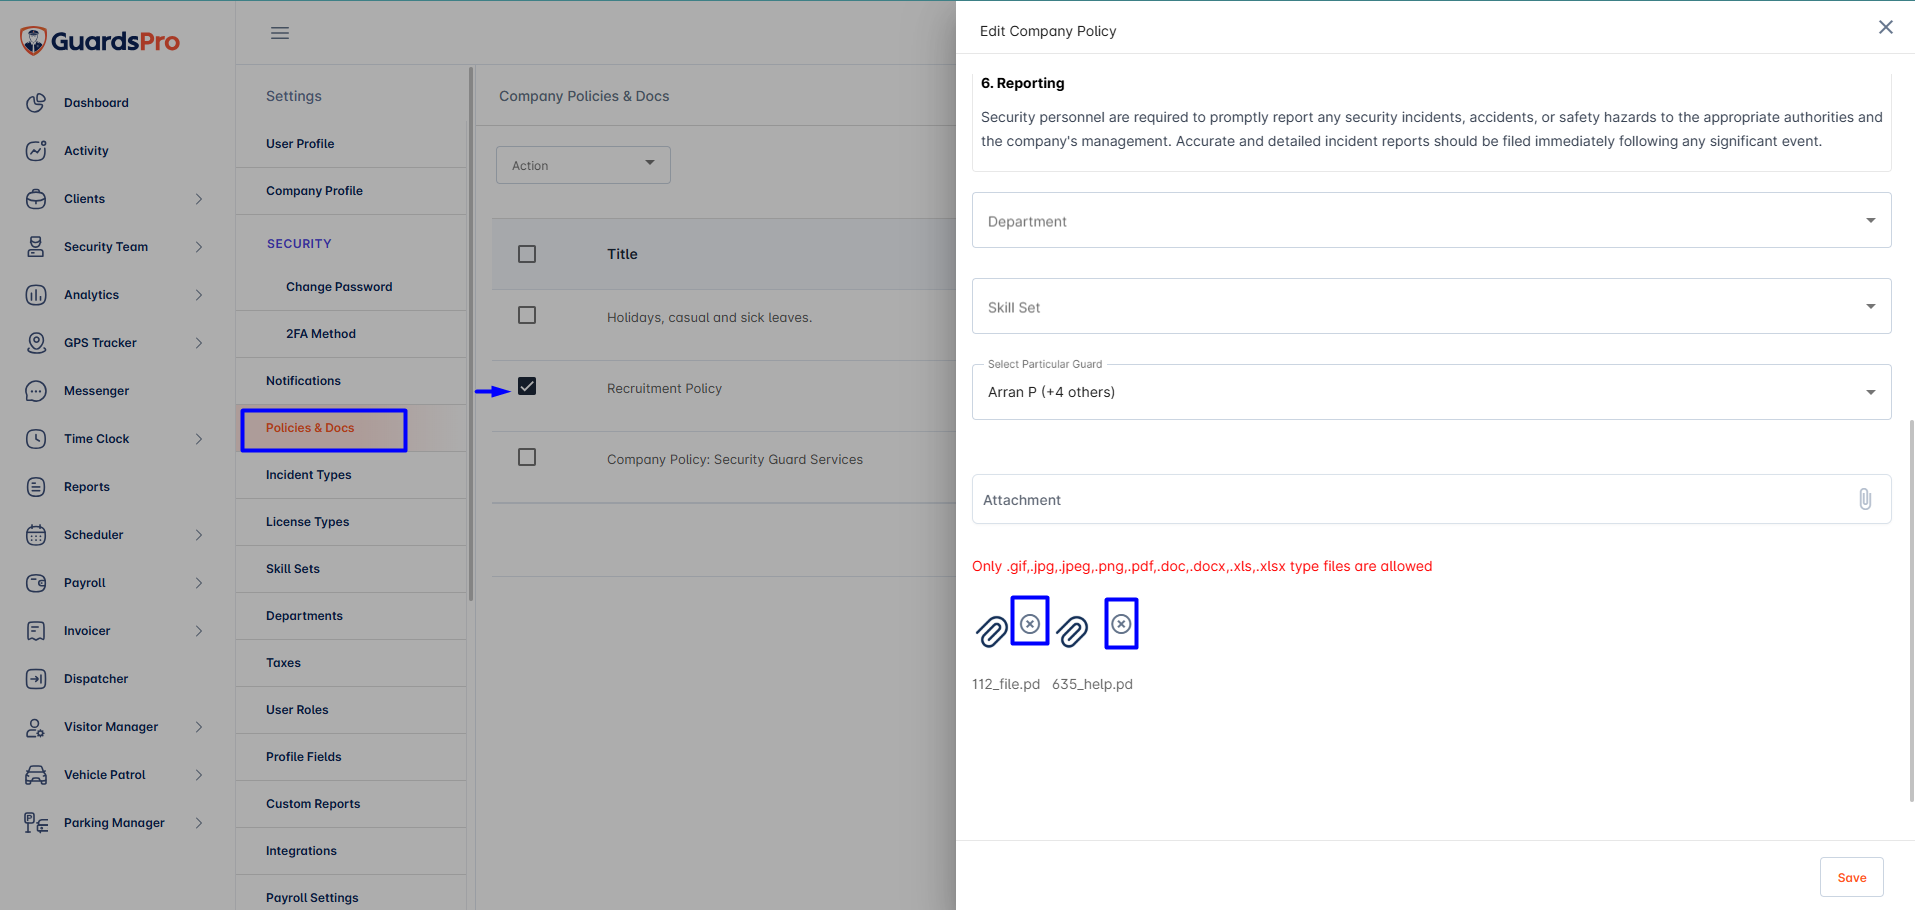Open Taxes settings
This screenshot has height=910, width=1915.
coord(351,663)
